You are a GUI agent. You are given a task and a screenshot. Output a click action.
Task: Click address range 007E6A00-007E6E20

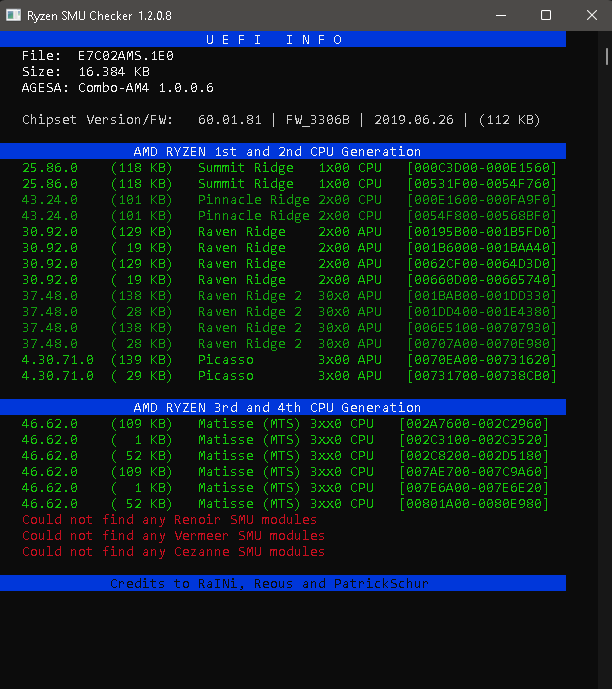[474, 488]
